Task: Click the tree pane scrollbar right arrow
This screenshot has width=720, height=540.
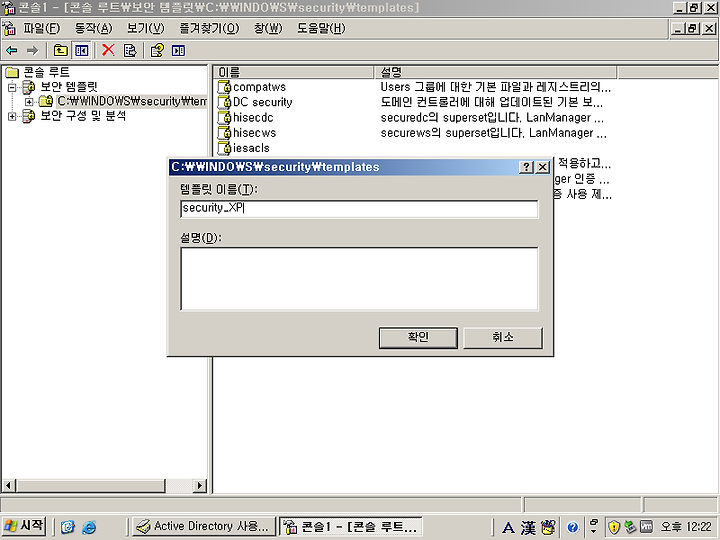Action: pos(200,485)
